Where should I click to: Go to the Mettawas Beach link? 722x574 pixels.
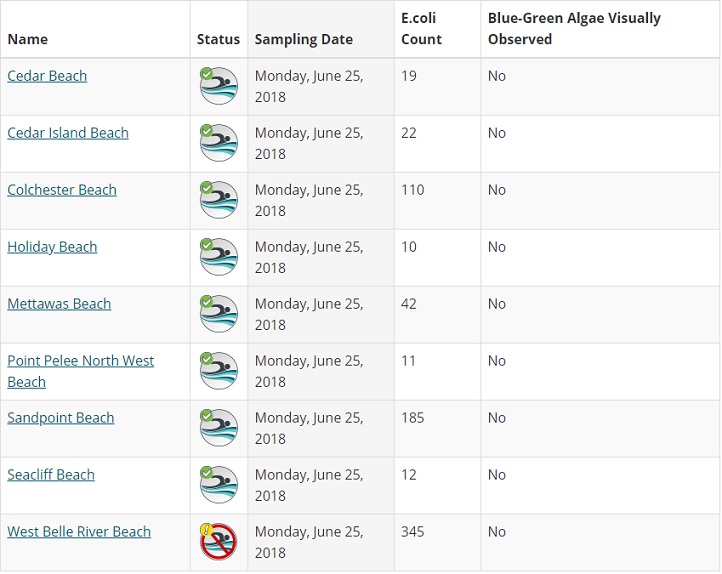[59, 304]
